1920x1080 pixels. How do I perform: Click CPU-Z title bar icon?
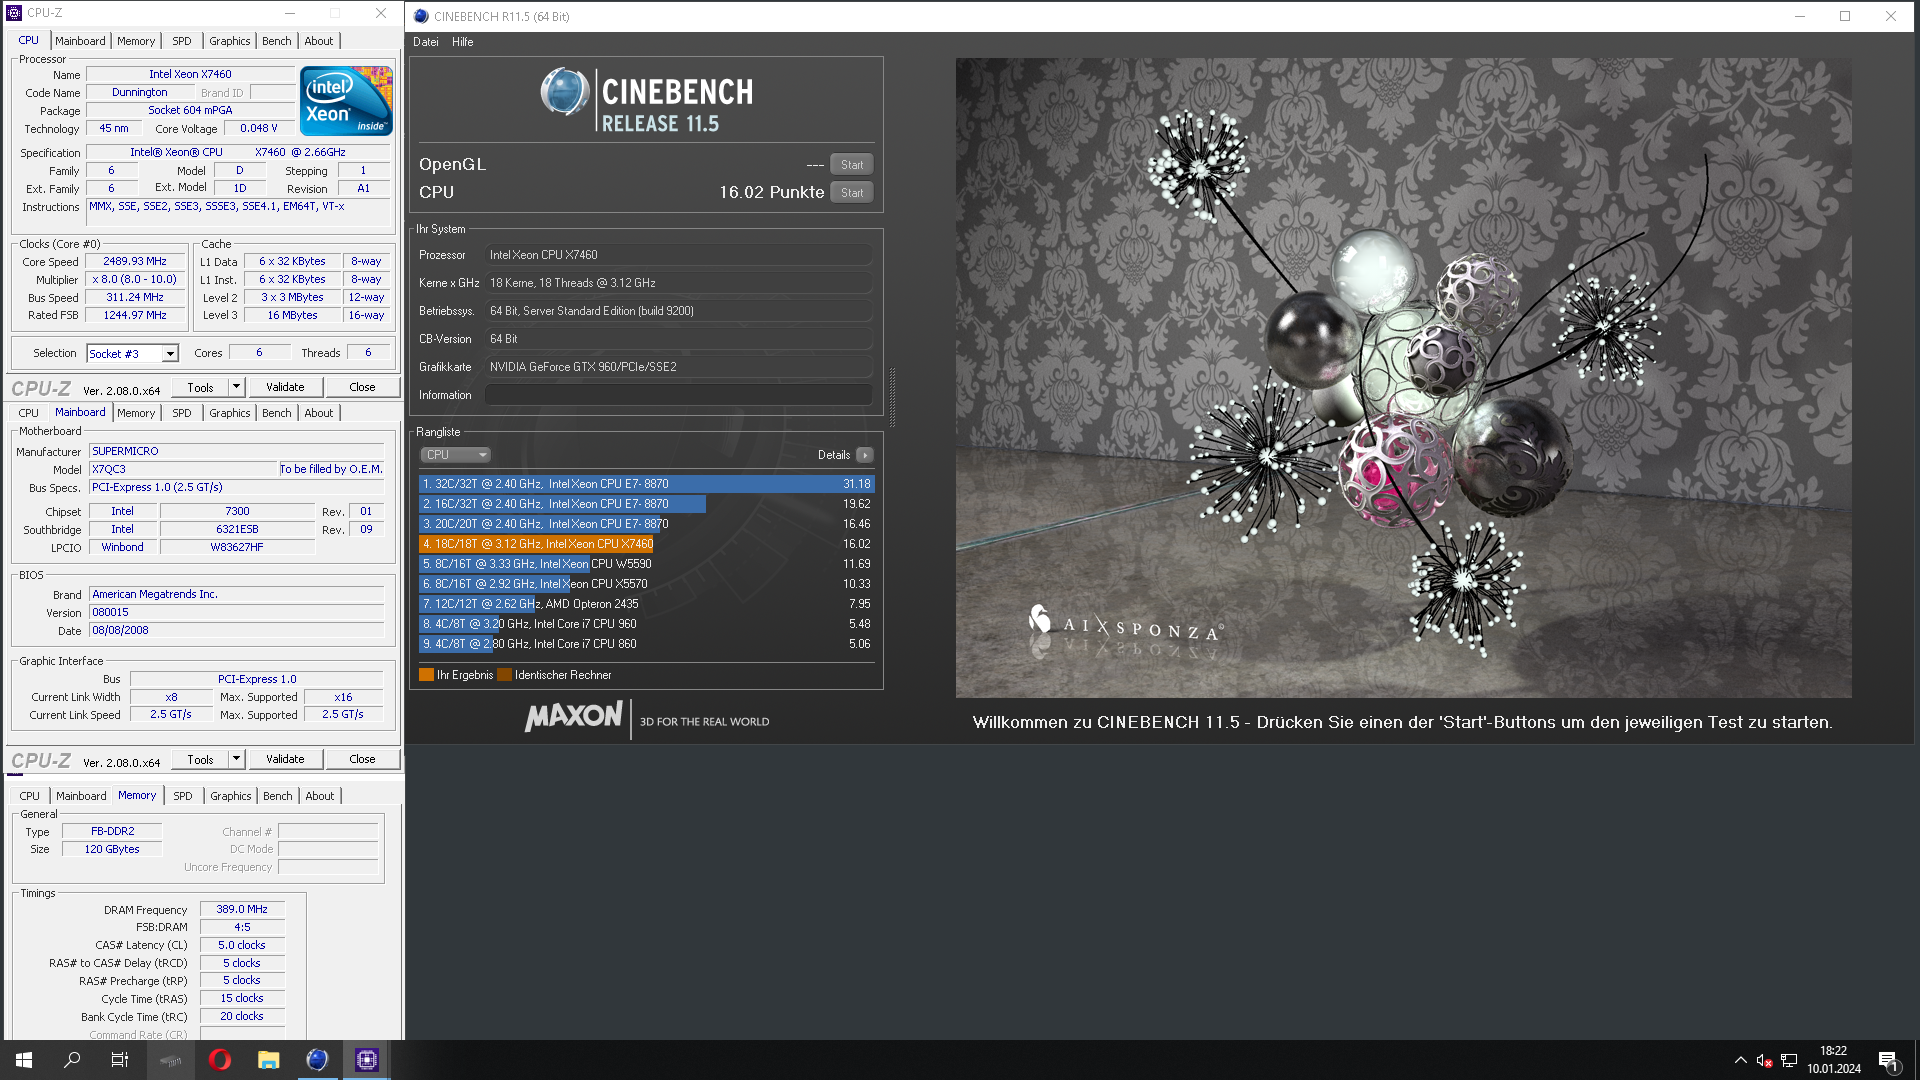point(14,13)
